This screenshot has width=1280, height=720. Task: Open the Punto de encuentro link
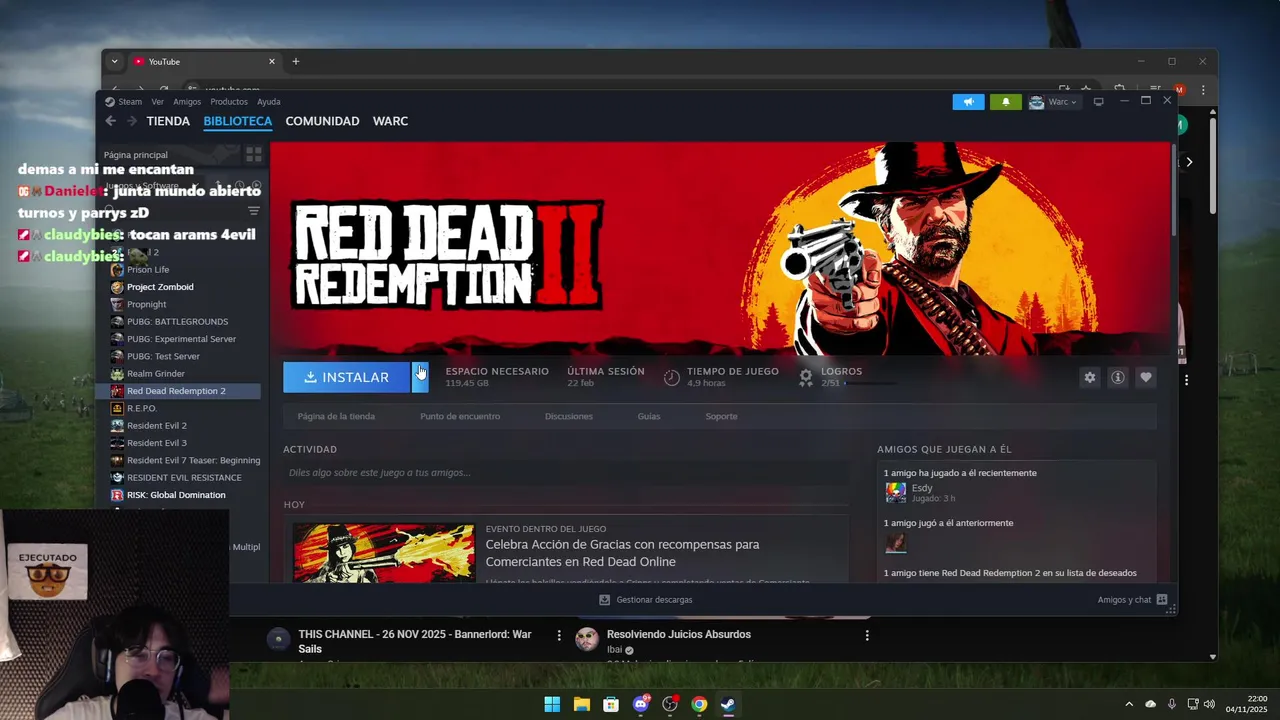pos(460,416)
